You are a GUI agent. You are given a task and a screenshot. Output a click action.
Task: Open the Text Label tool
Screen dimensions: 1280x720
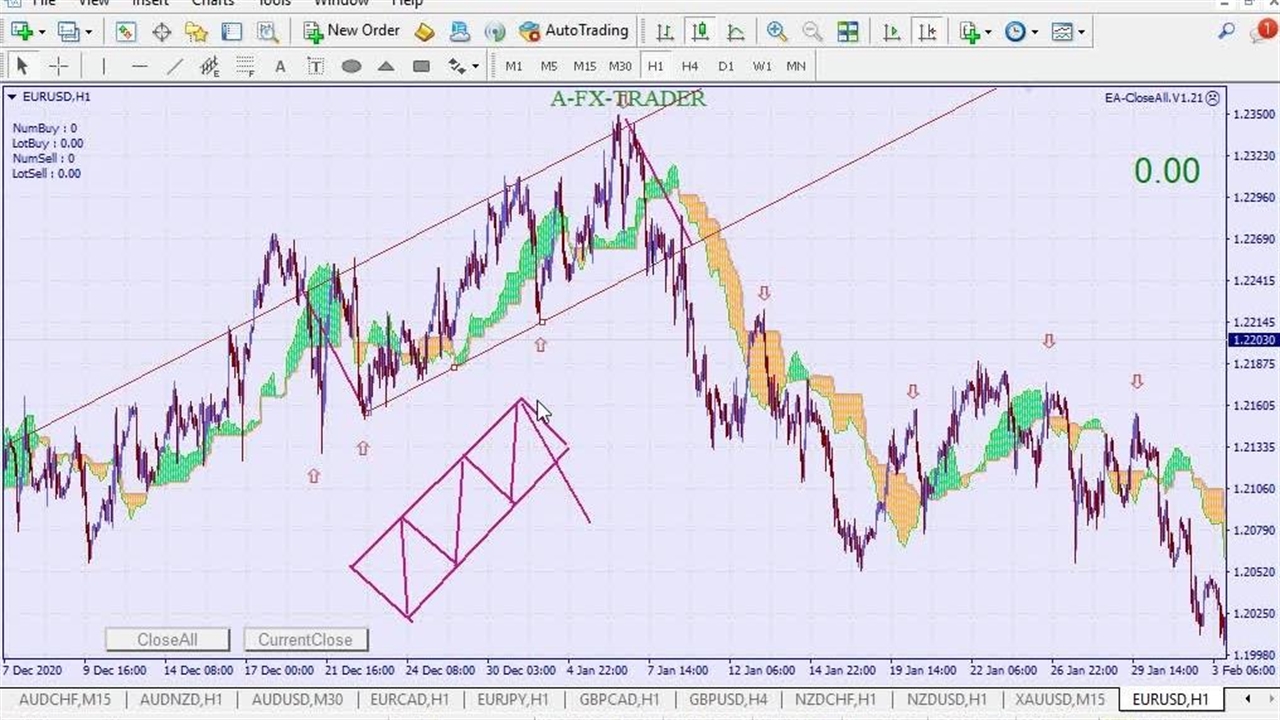pos(315,66)
